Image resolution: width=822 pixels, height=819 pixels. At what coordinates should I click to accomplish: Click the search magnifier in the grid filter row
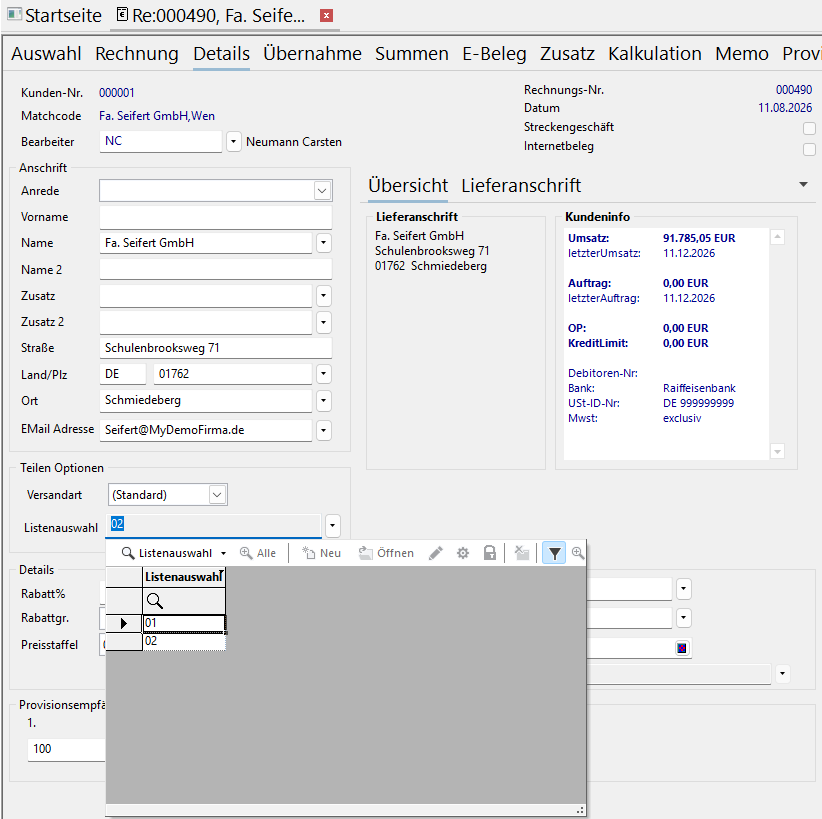pyautogui.click(x=155, y=601)
